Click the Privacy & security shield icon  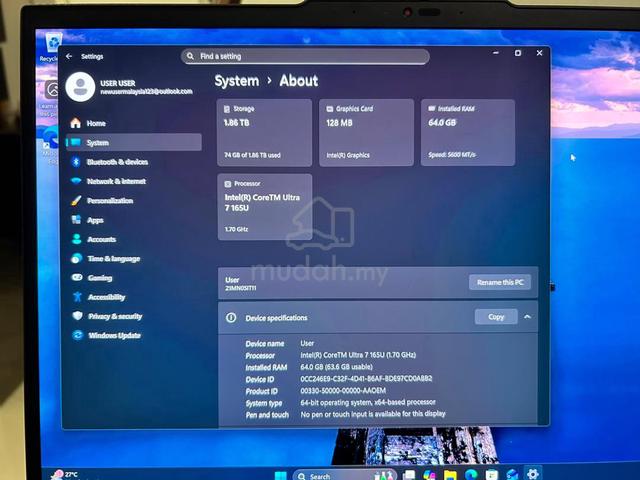77,316
